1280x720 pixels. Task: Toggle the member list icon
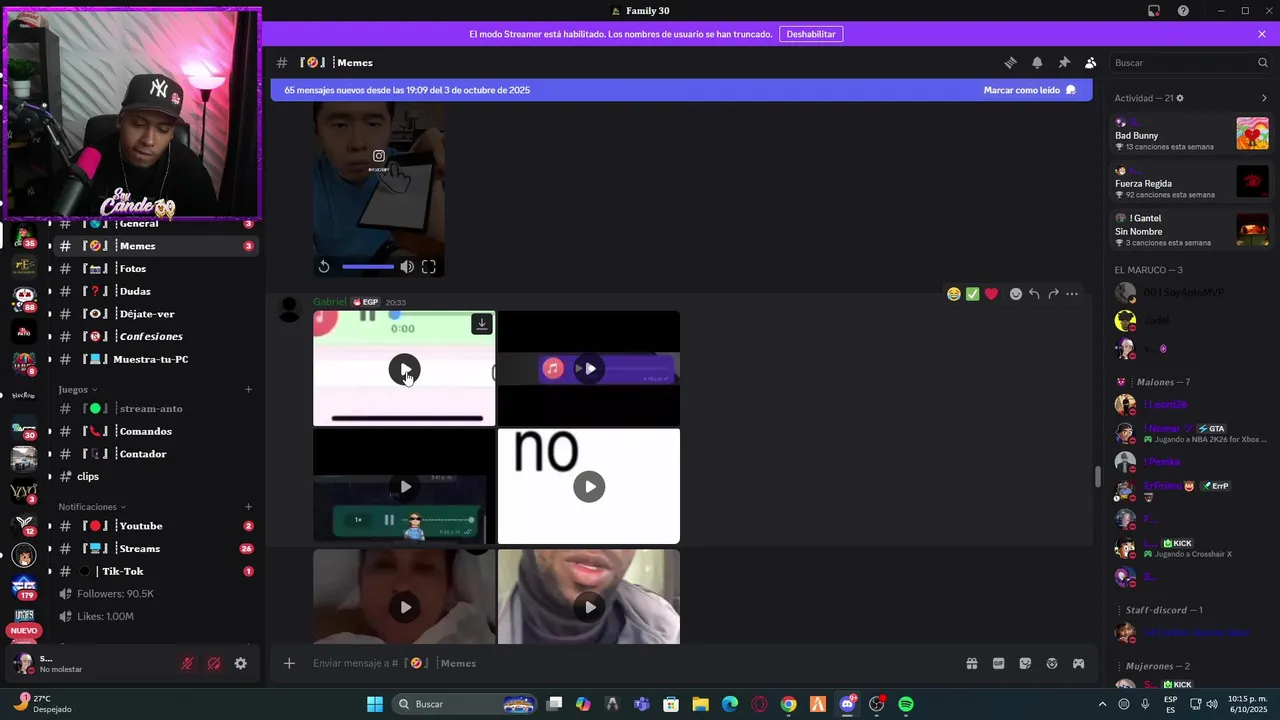pyautogui.click(x=1091, y=63)
